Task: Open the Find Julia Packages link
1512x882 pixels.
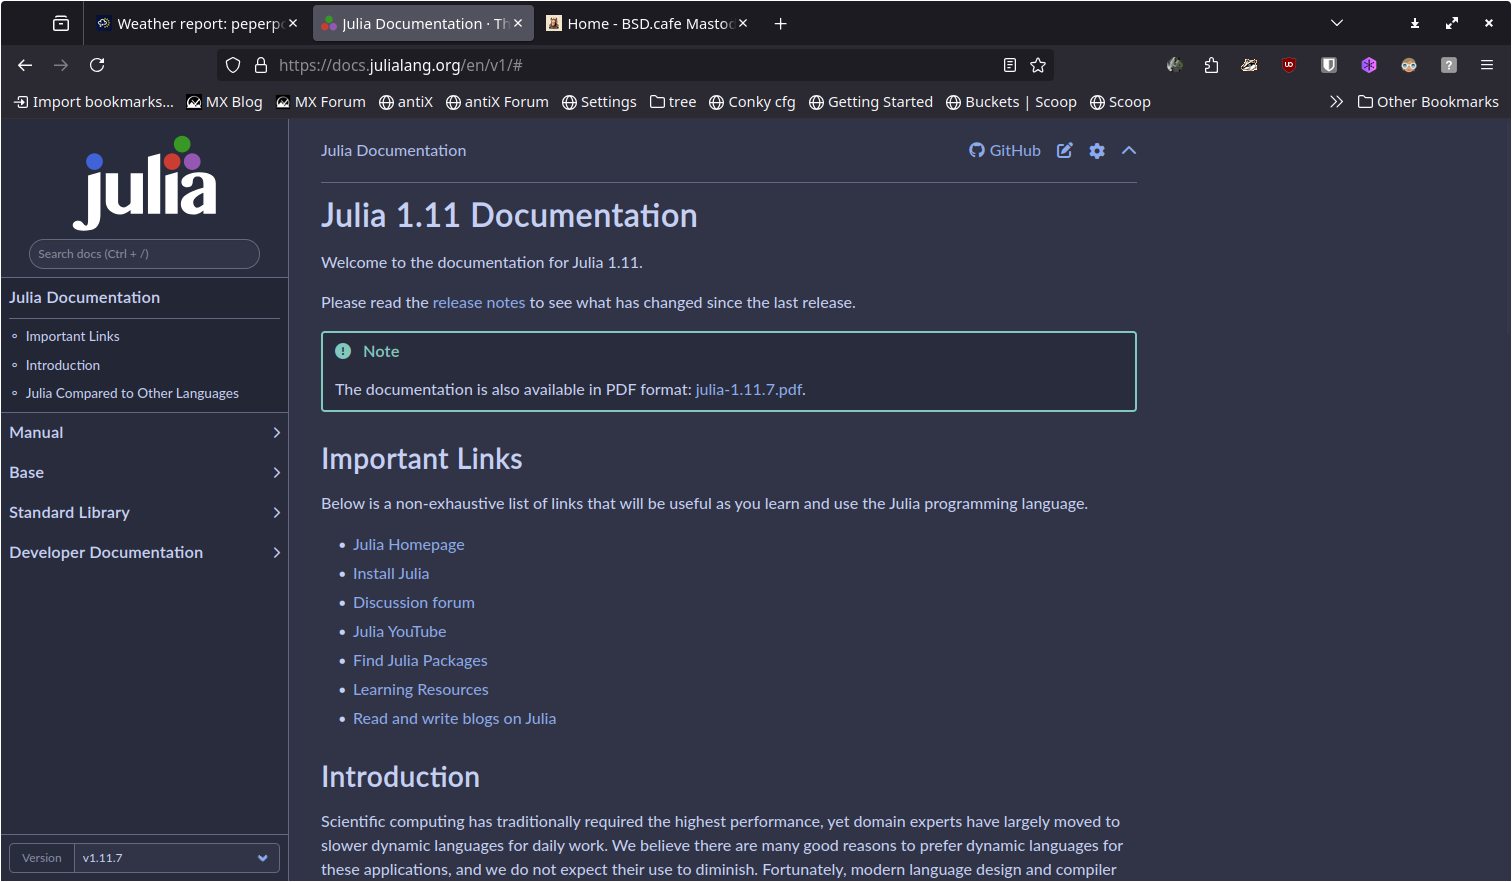Action: 420,660
